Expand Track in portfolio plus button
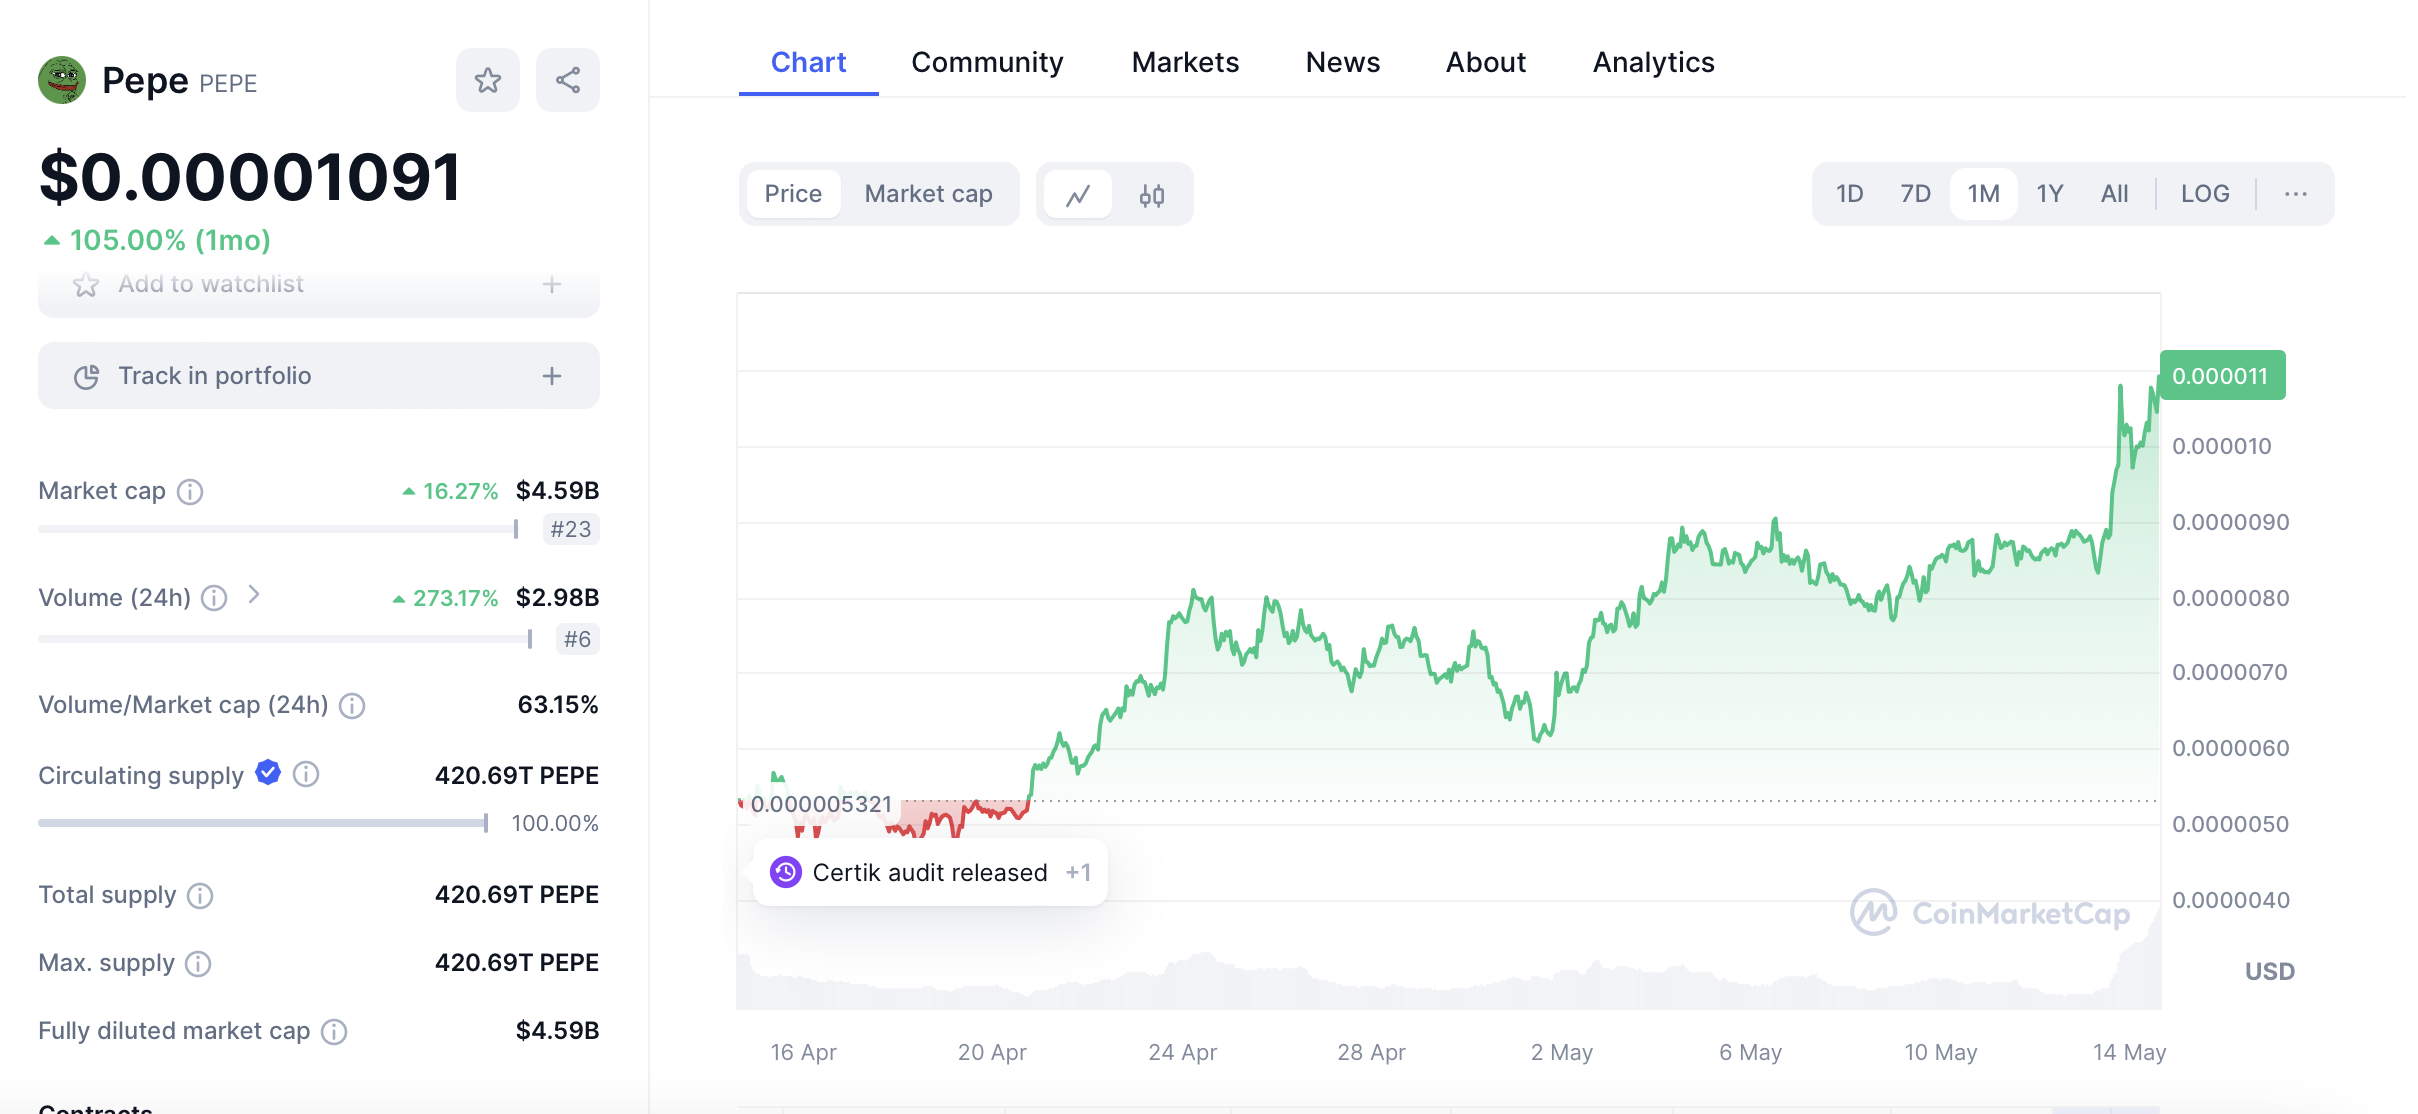 pos(552,376)
